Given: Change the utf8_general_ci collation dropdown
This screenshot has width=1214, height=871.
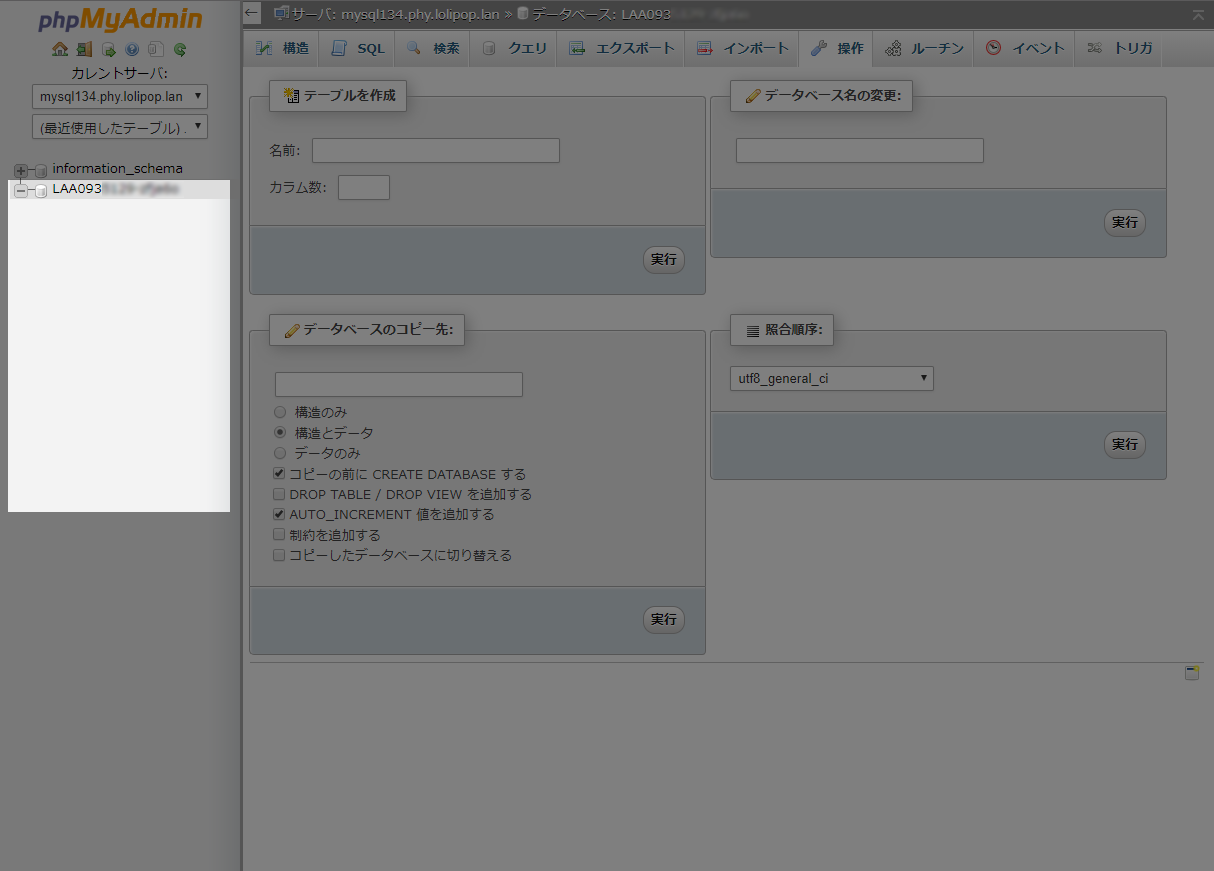Looking at the screenshot, I should (831, 378).
